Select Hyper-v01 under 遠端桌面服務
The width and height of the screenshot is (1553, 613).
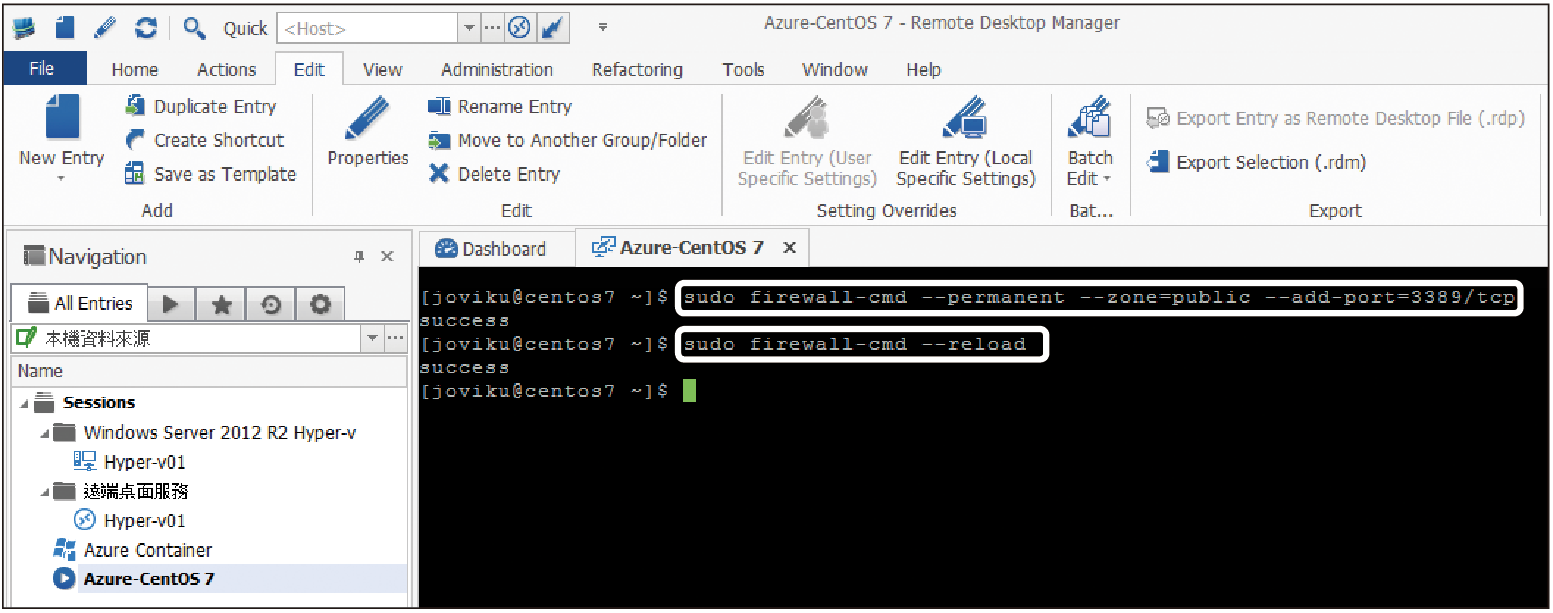[x=144, y=520]
